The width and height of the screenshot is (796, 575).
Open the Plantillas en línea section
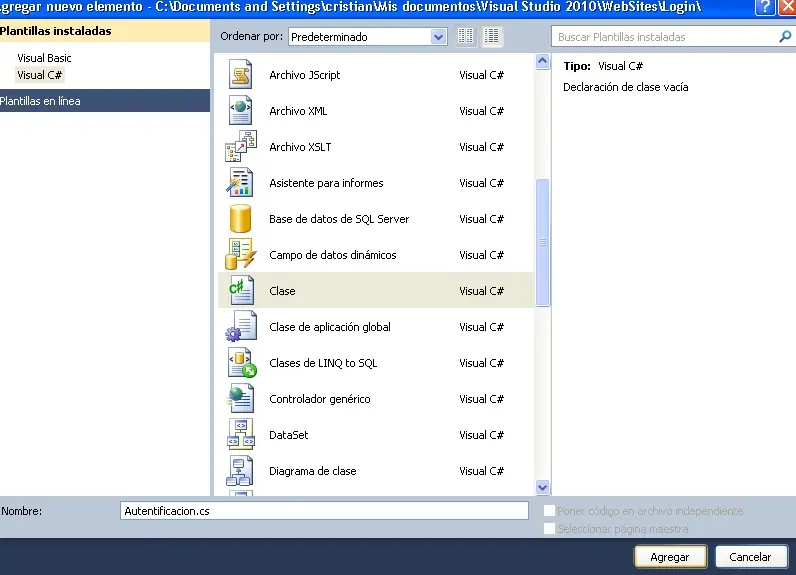point(105,100)
